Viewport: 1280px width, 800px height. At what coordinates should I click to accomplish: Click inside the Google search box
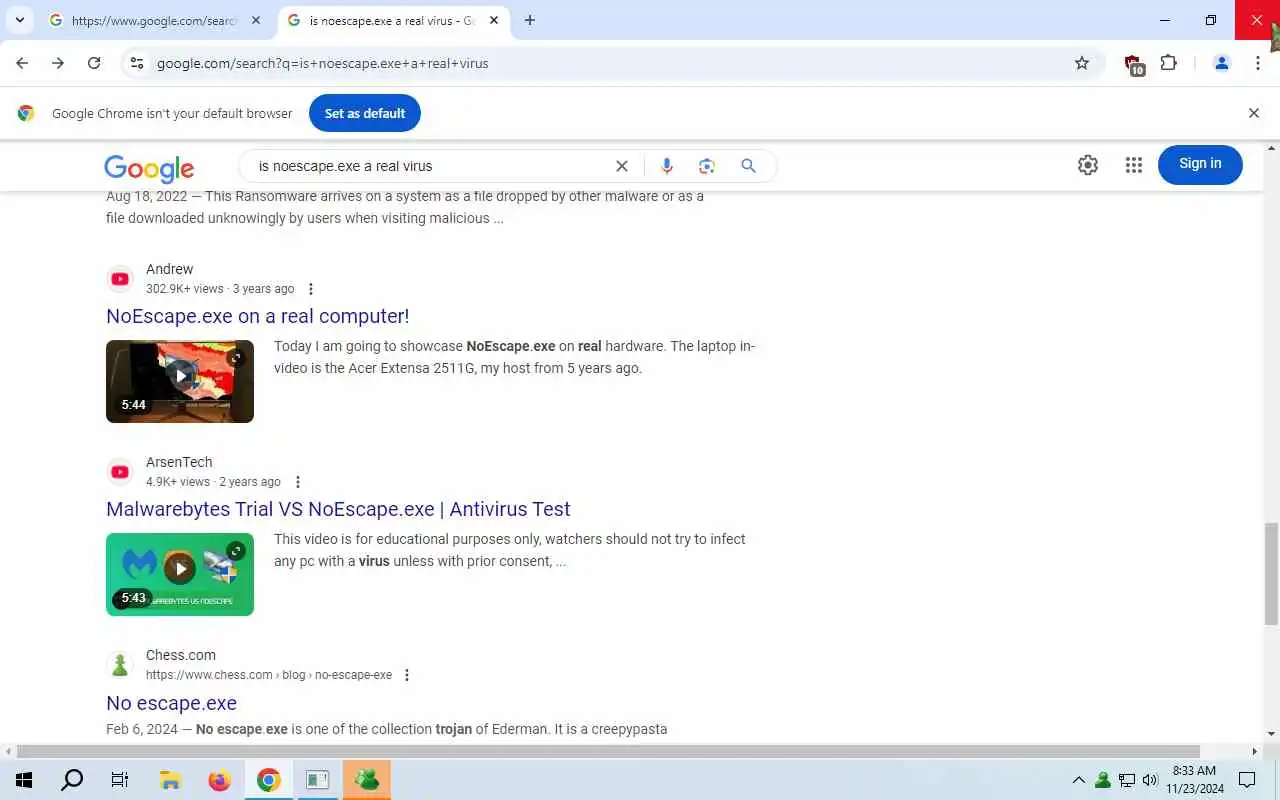coord(430,166)
